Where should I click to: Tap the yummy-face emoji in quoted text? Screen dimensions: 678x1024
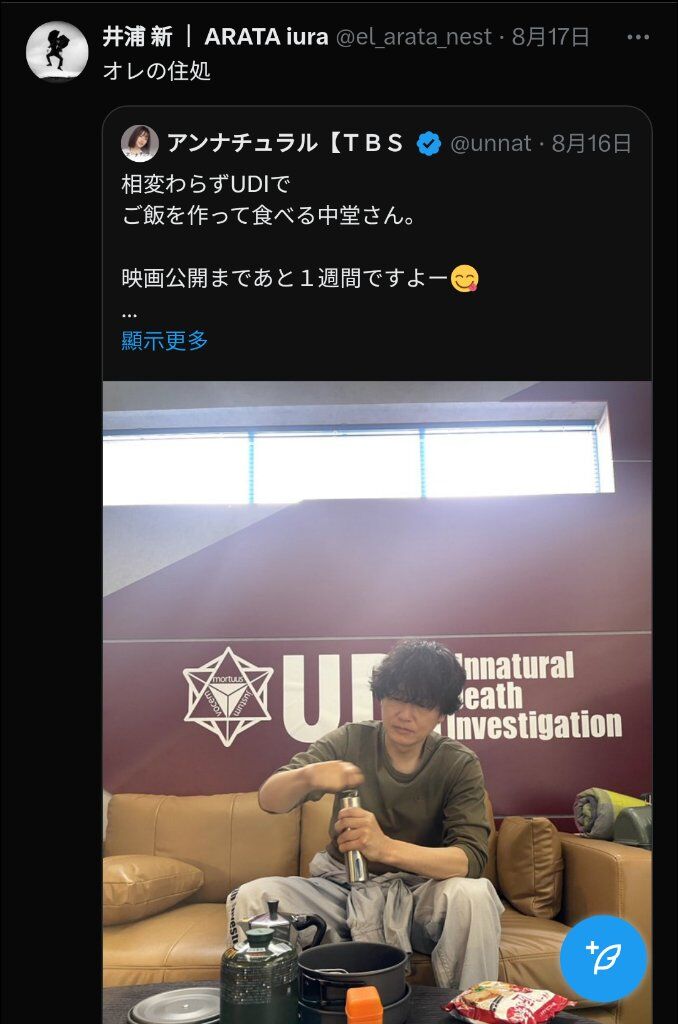coord(464,278)
